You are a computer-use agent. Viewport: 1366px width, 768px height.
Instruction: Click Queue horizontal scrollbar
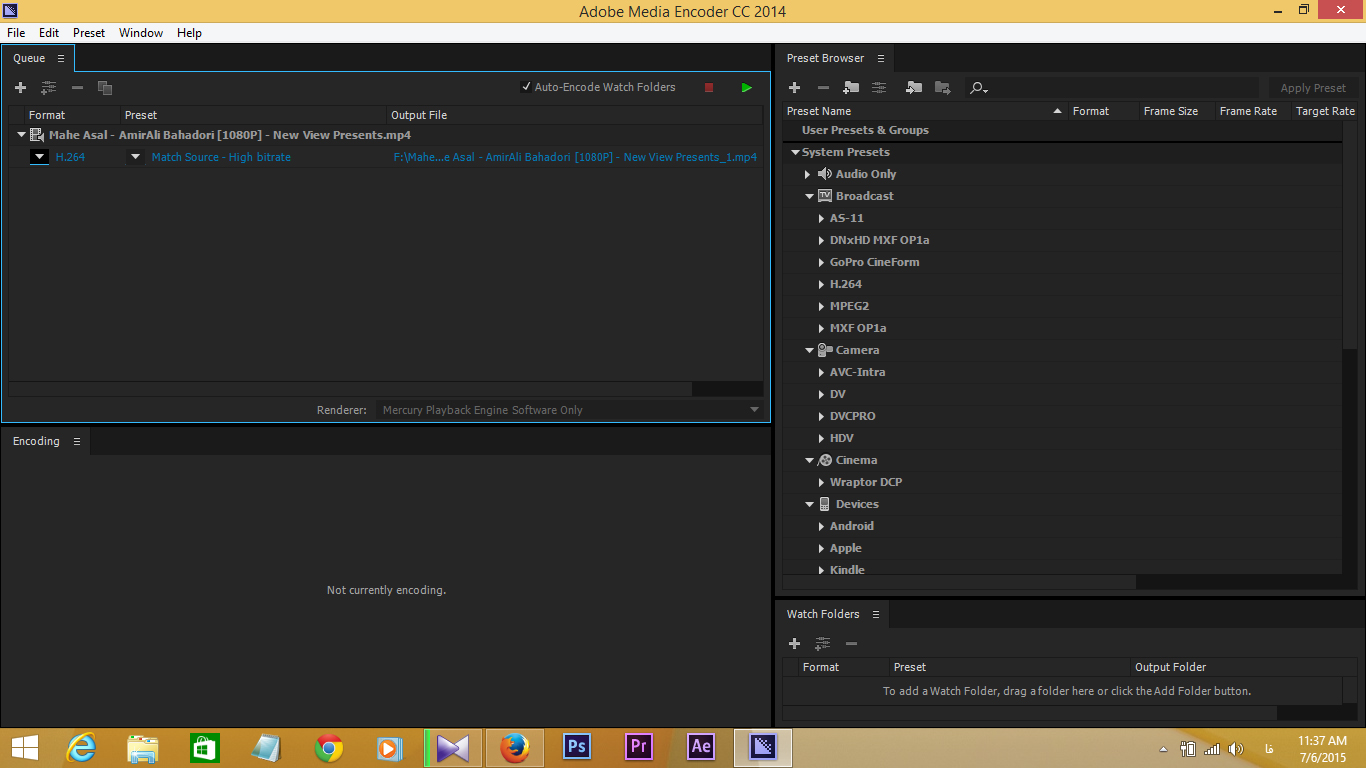(350, 389)
